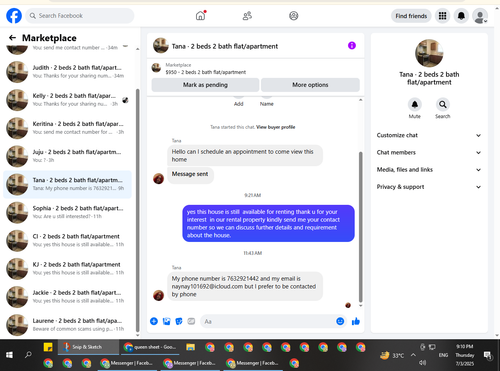This screenshot has height=371, width=500.
Task: Go back with the Marketplace arrow
Action: [x=12, y=38]
